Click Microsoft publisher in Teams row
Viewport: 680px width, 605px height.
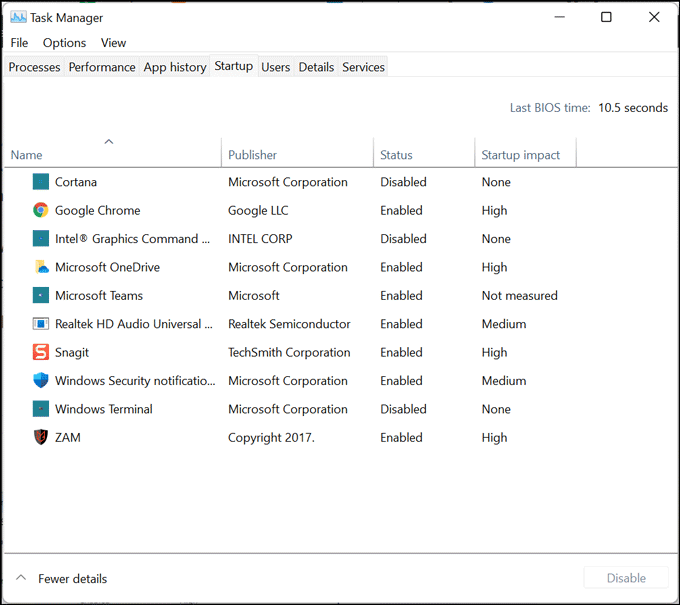pos(254,295)
